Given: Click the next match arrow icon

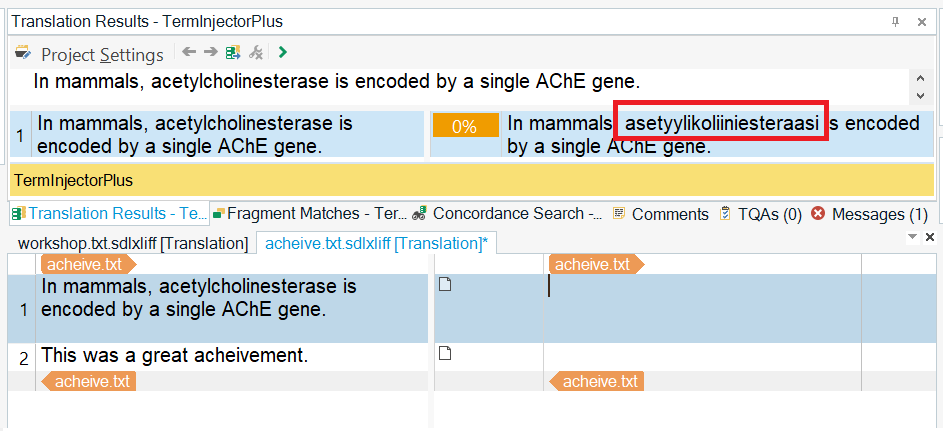Looking at the screenshot, I should click(210, 53).
